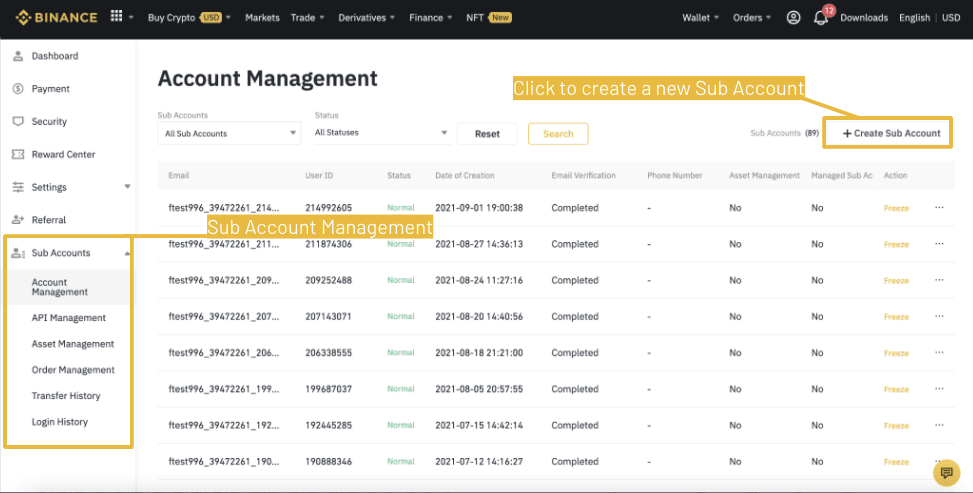Image resolution: width=973 pixels, height=493 pixels.
Task: Open the All Statuses dropdown
Action: 381,133
